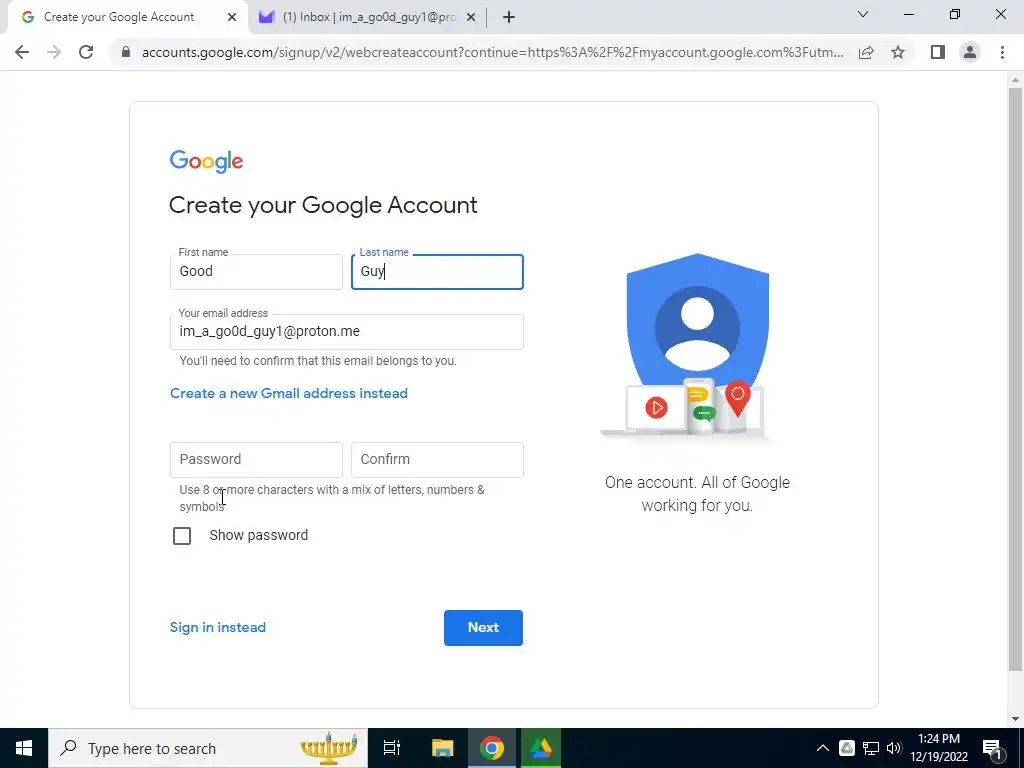
Task: Click the 'Show password' label text
Action: (259, 536)
